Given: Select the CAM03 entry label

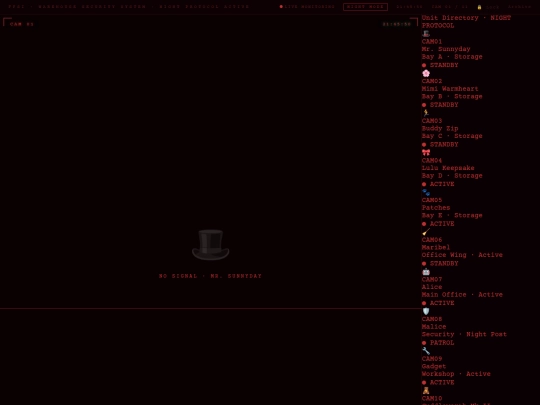Looking at the screenshot, I should click(x=432, y=121).
